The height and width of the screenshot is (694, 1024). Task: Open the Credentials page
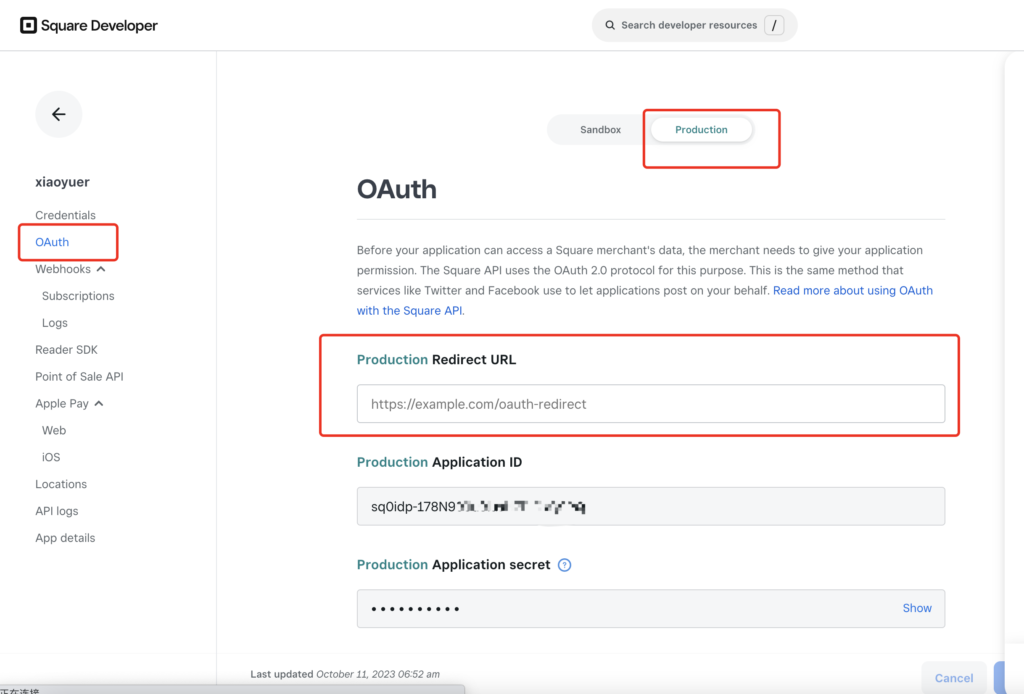coord(65,215)
